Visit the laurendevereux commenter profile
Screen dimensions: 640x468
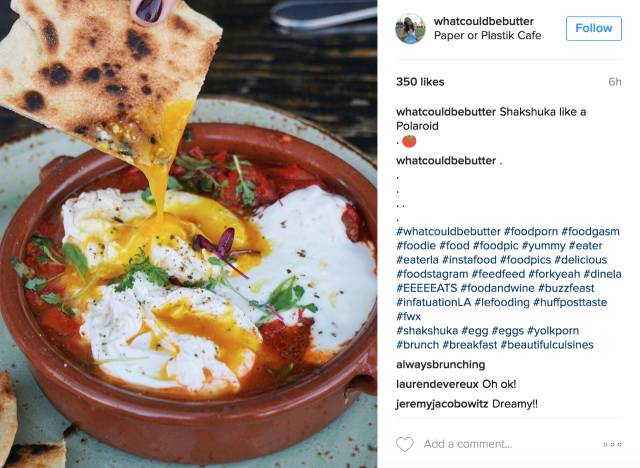pyautogui.click(x=437, y=384)
